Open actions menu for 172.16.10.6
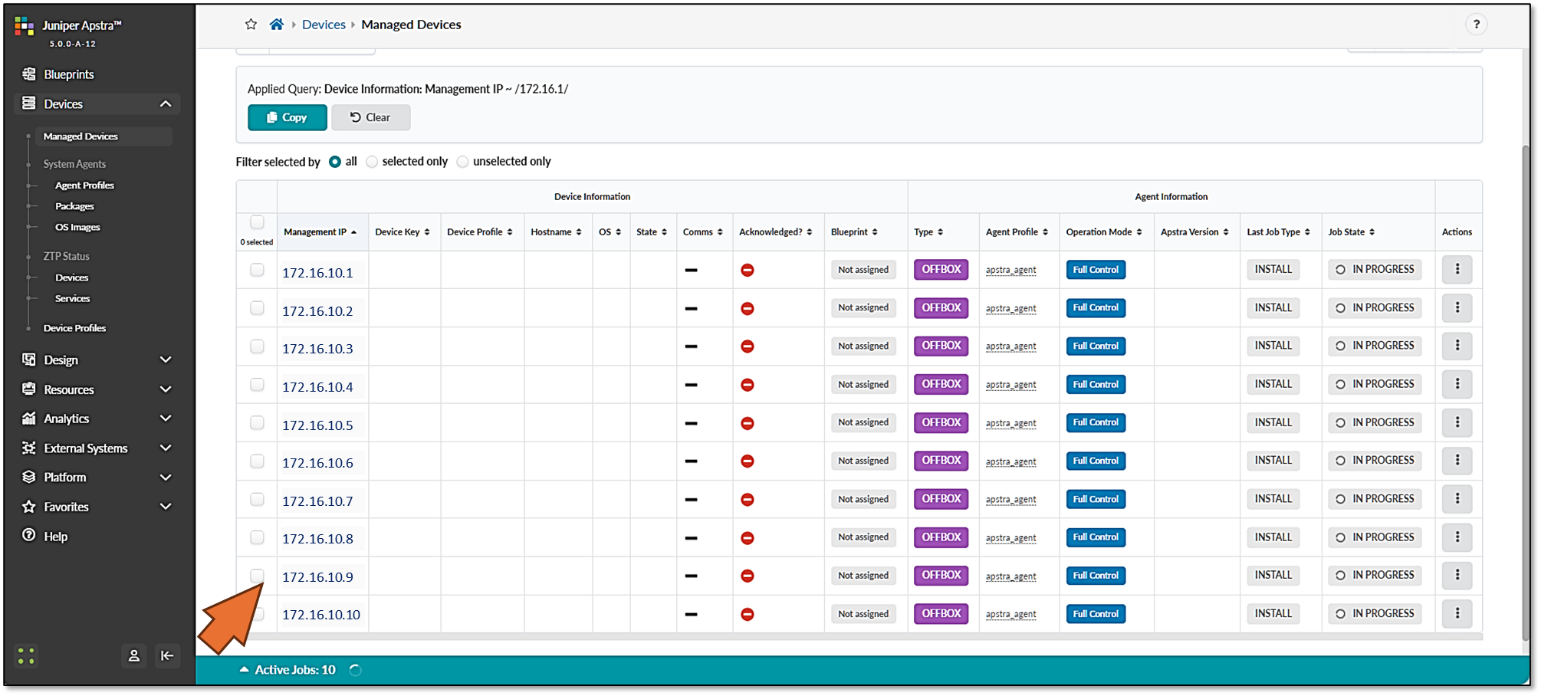 tap(1457, 461)
